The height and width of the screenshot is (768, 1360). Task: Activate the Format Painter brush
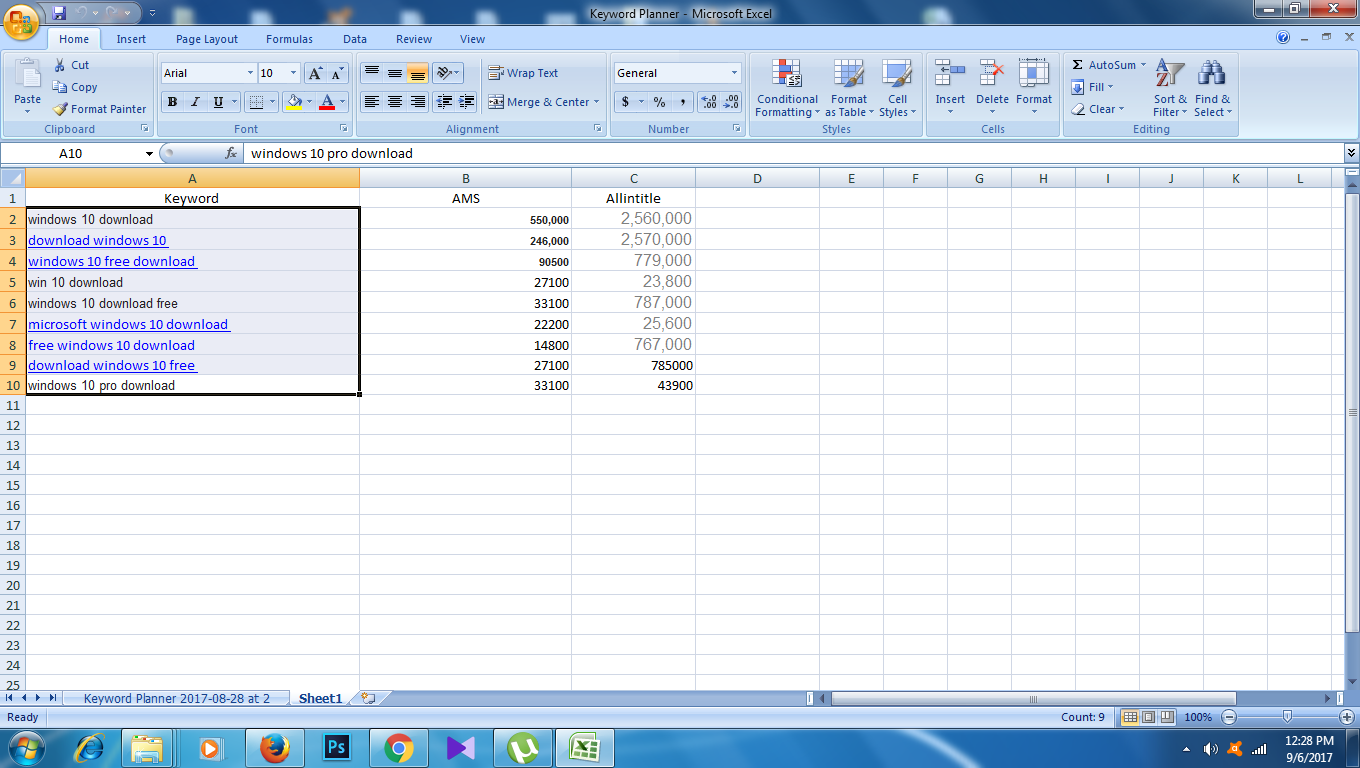click(x=59, y=109)
